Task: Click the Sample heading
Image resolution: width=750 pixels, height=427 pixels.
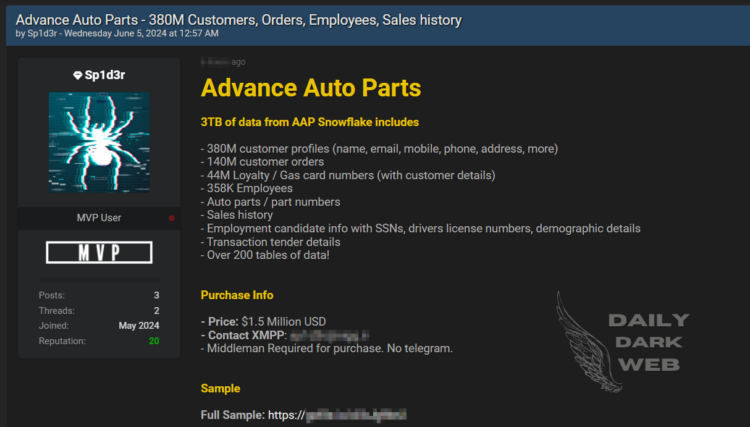Action: pos(220,388)
